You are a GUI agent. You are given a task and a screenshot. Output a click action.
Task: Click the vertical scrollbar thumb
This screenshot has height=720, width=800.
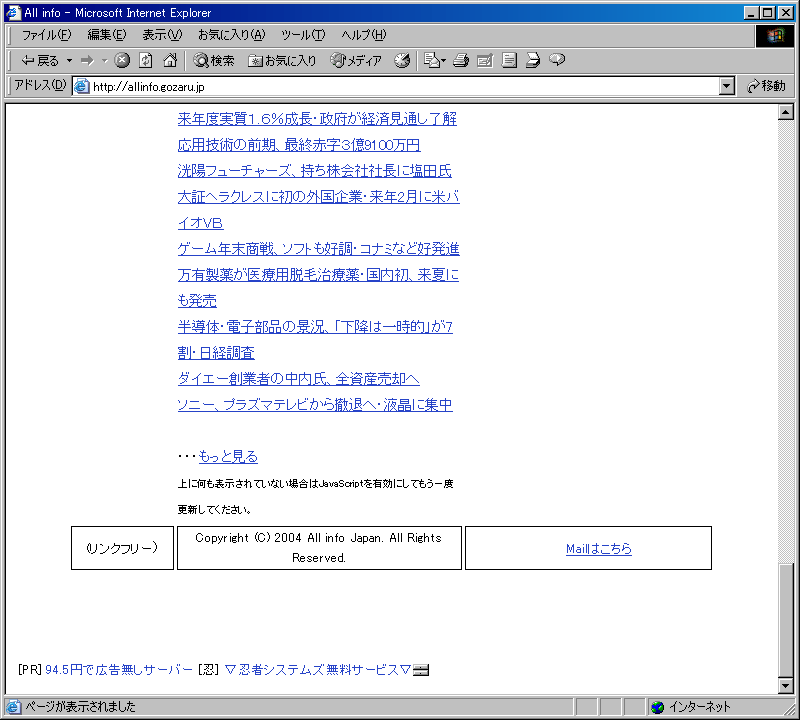point(786,619)
